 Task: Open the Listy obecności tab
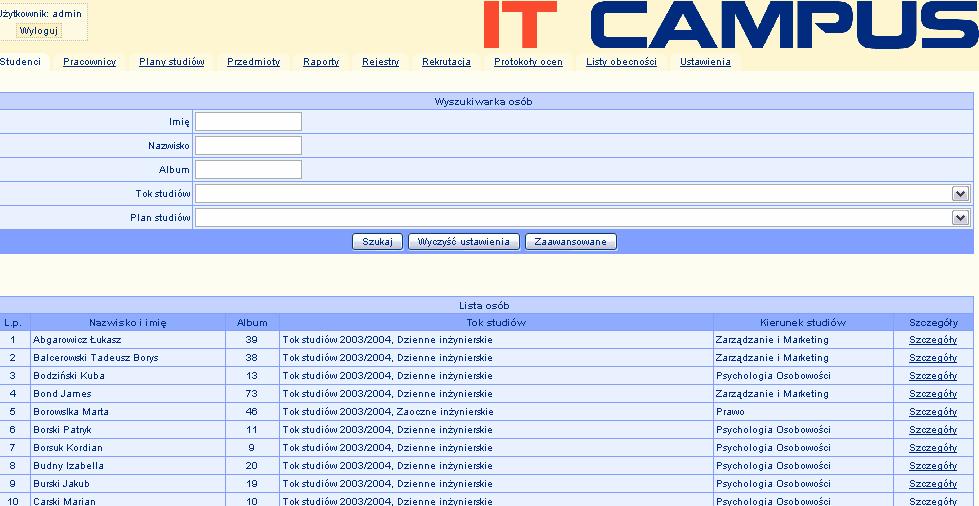click(x=621, y=62)
